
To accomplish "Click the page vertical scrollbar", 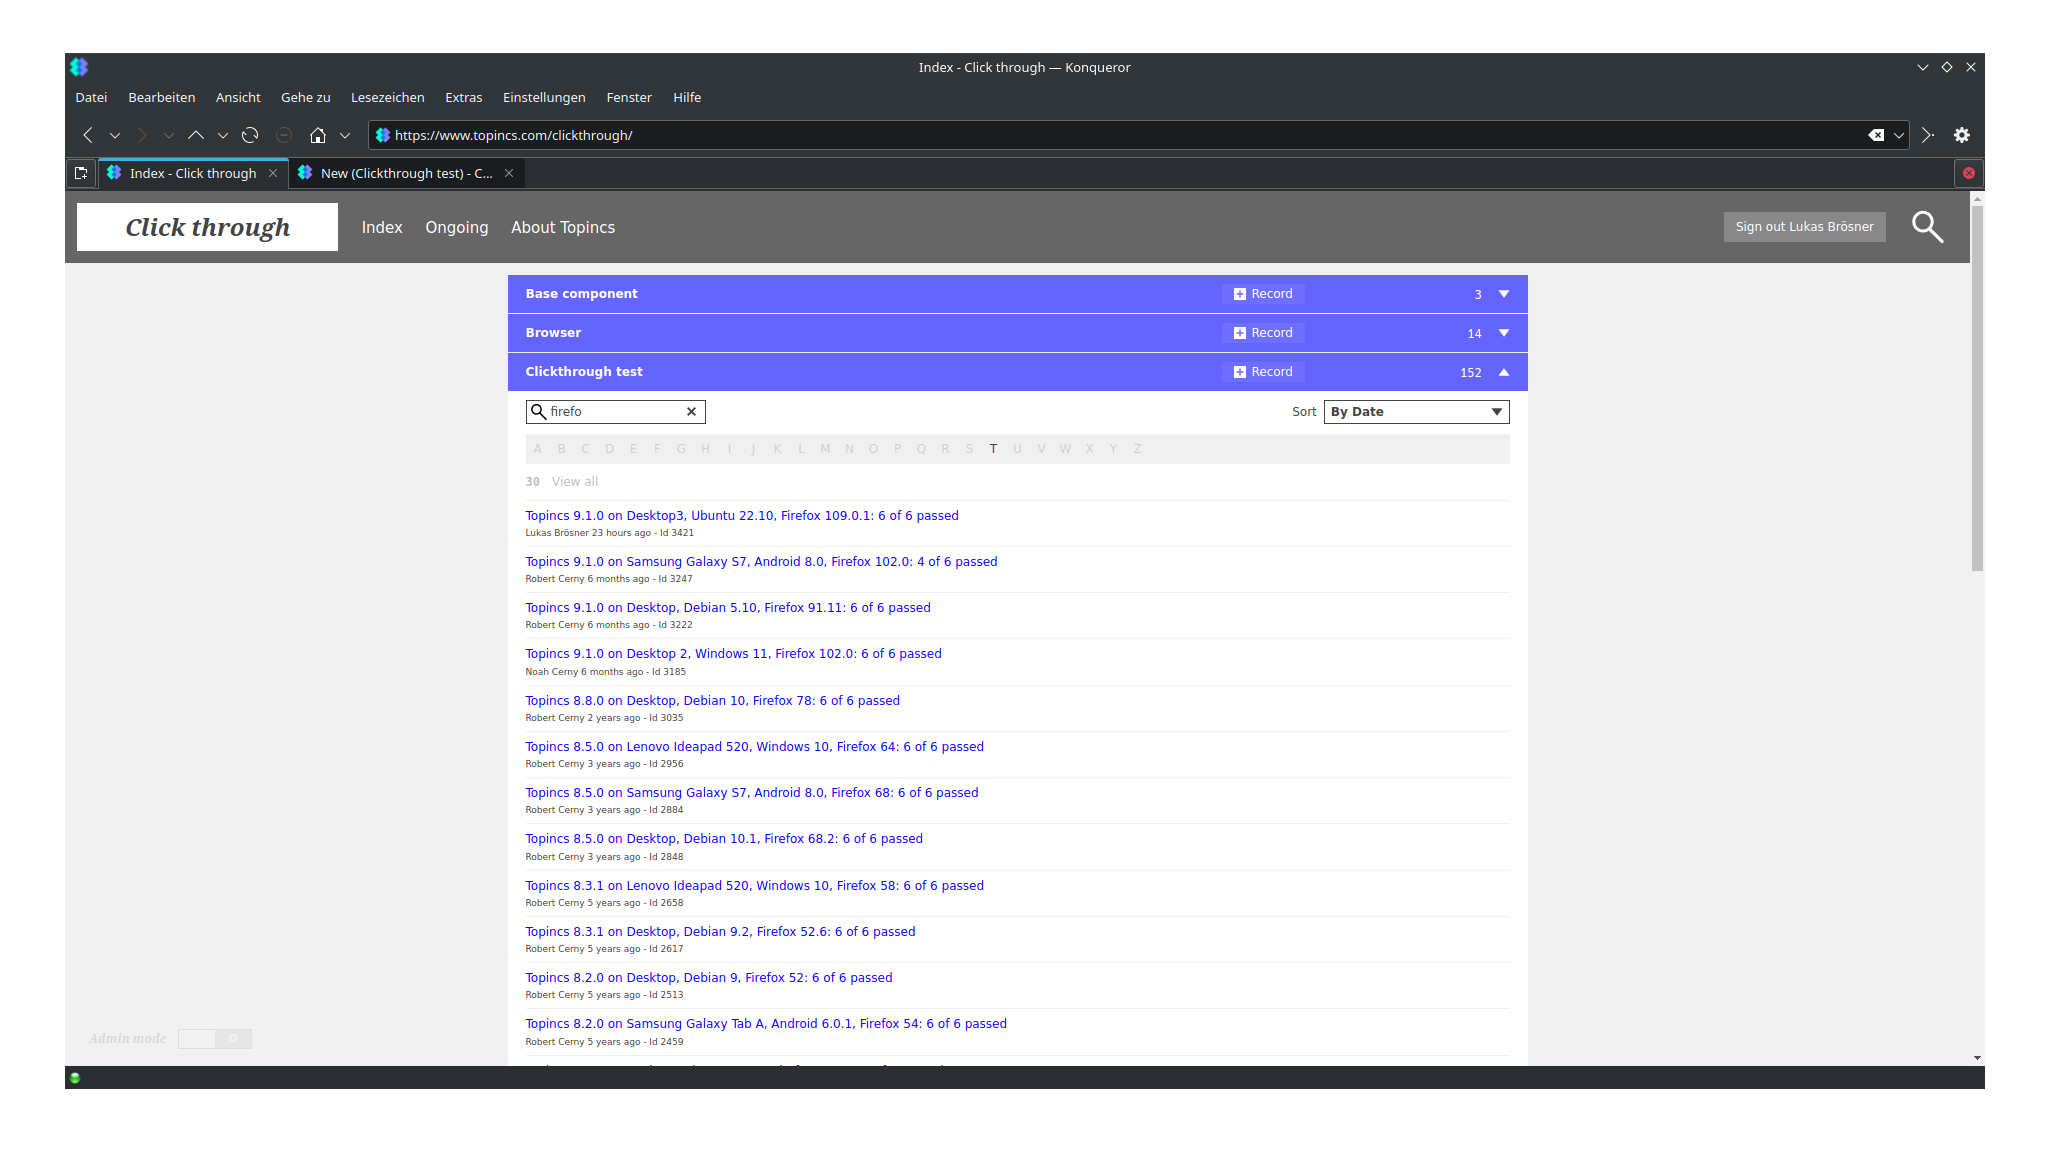I will coord(1977,390).
